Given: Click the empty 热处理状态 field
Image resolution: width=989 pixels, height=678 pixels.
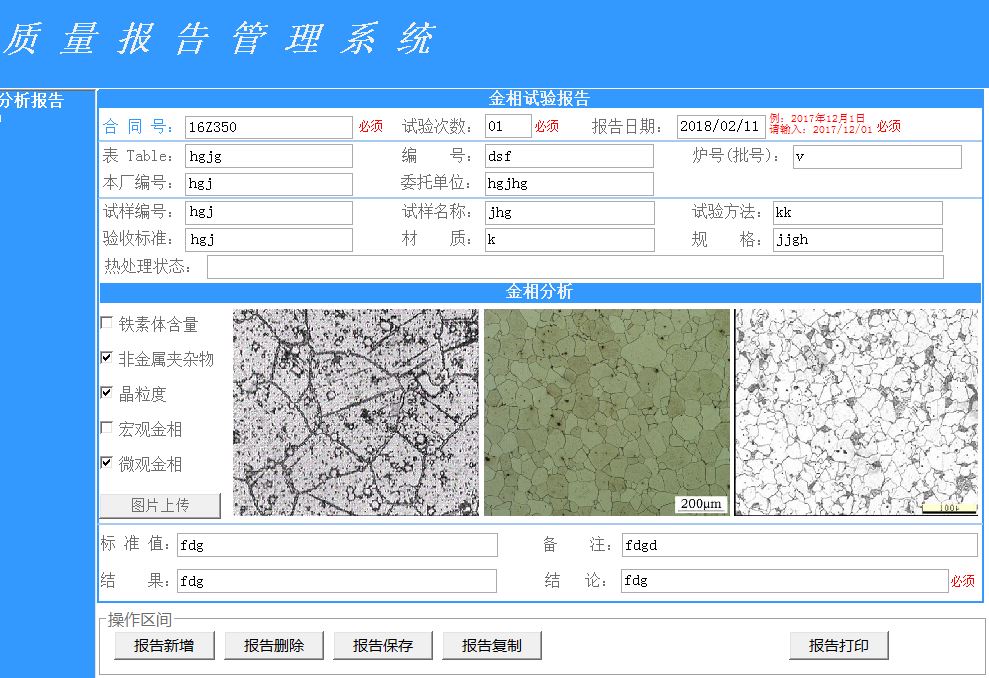Looking at the screenshot, I should point(575,267).
